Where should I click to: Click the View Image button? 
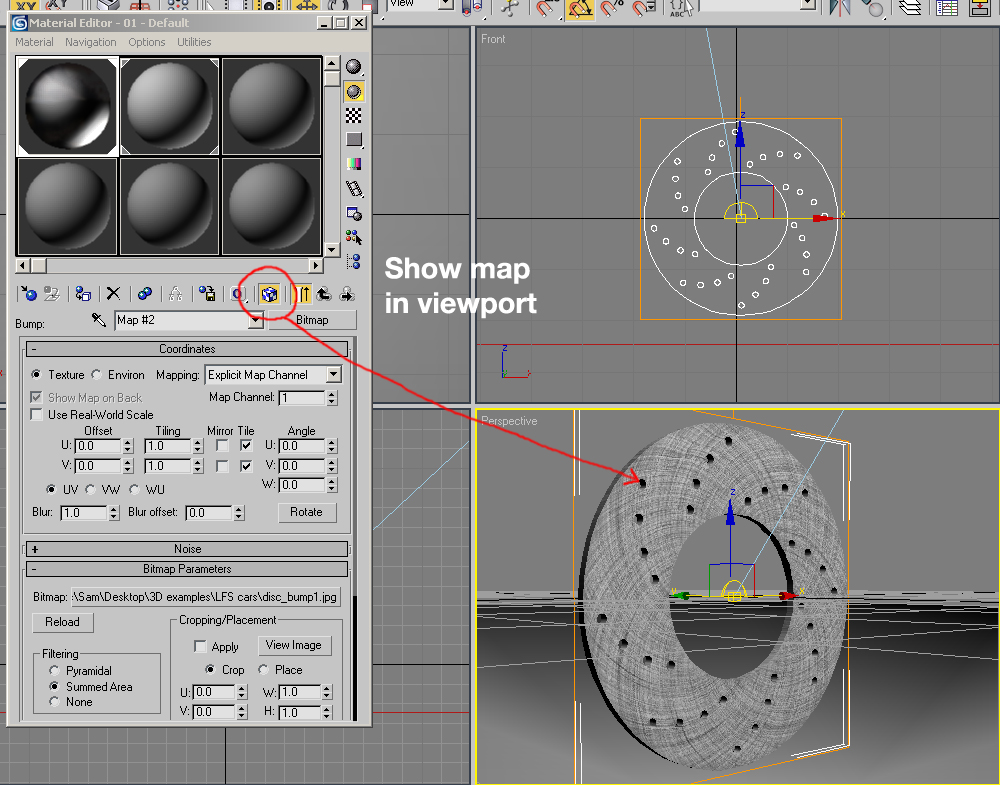[x=294, y=645]
